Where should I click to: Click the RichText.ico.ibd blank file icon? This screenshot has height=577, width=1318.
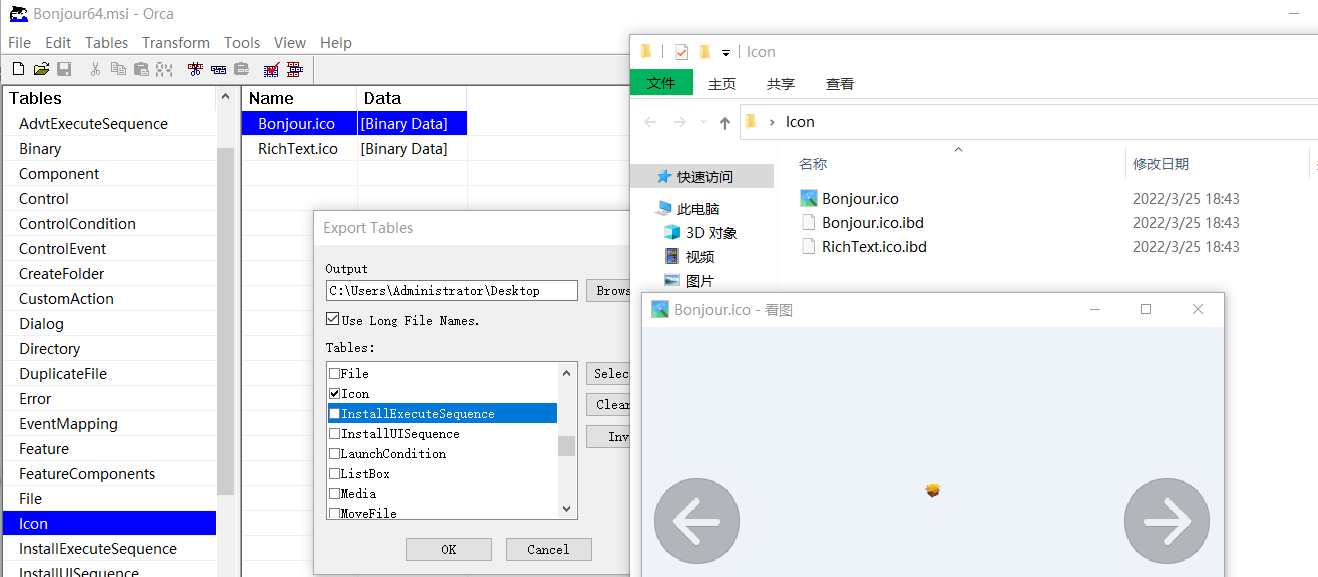coord(809,246)
